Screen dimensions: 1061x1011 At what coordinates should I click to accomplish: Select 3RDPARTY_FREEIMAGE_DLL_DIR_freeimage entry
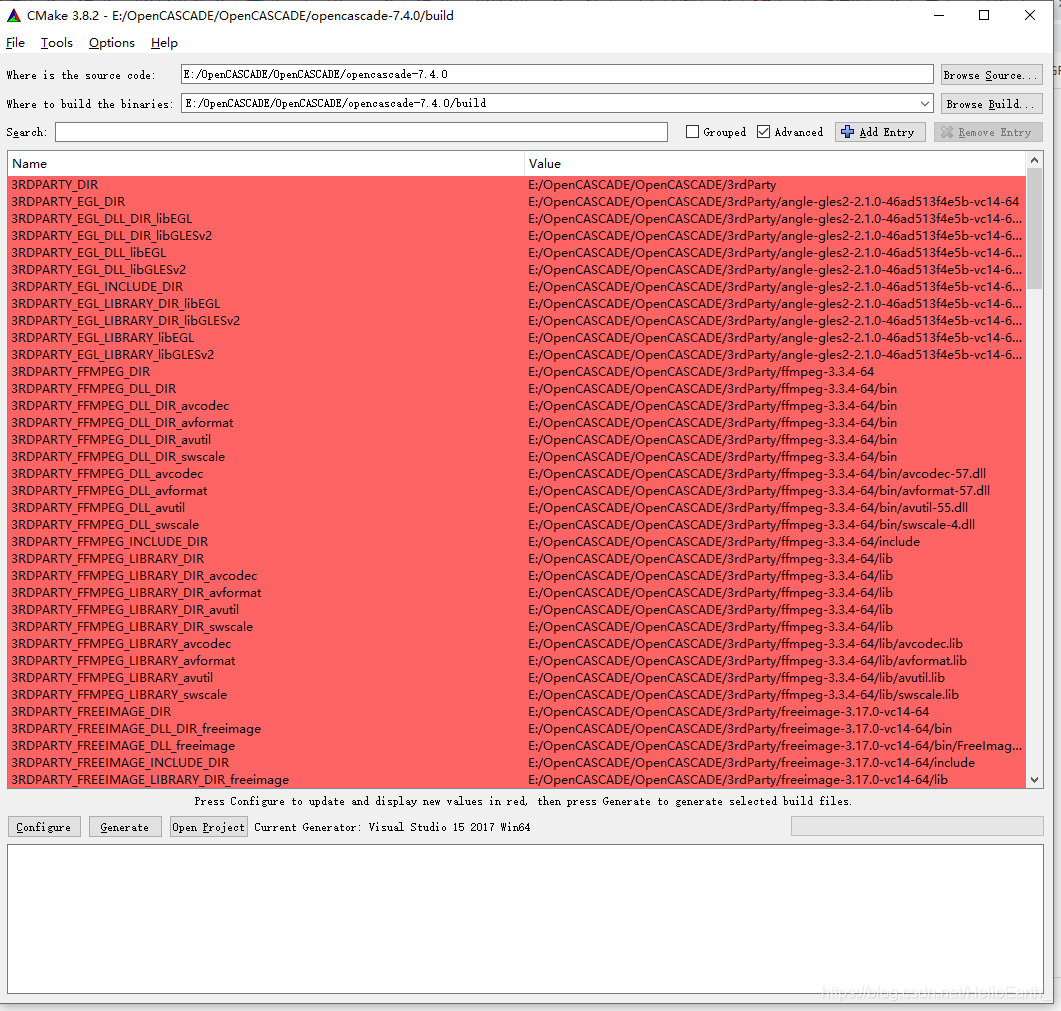(x=136, y=729)
